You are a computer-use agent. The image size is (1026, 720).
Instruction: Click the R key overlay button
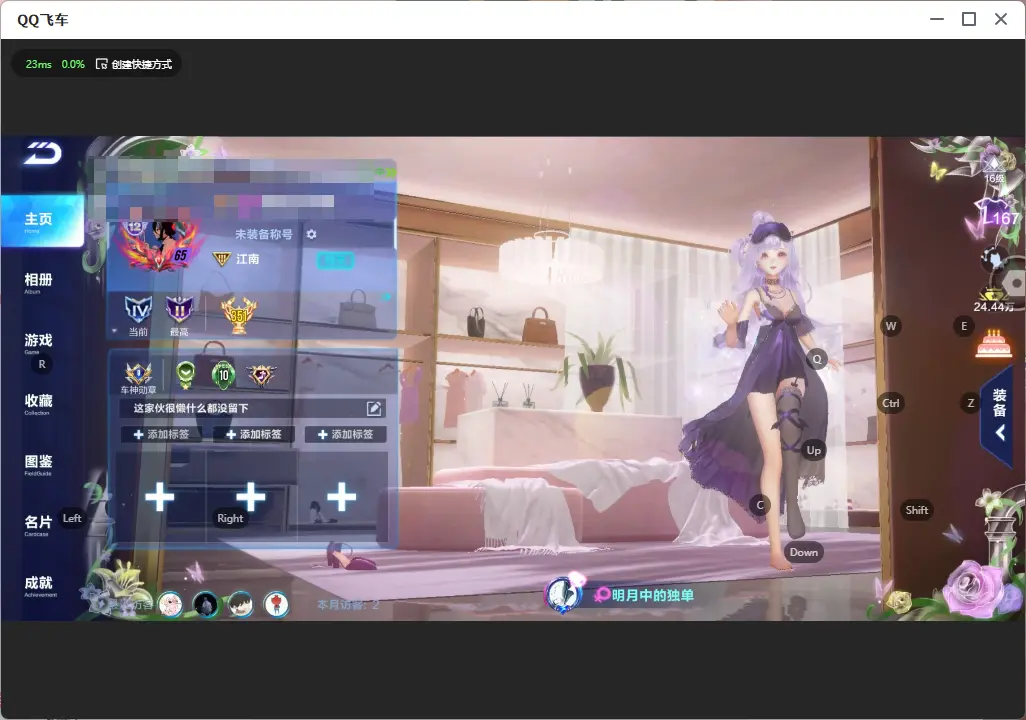click(x=42, y=364)
